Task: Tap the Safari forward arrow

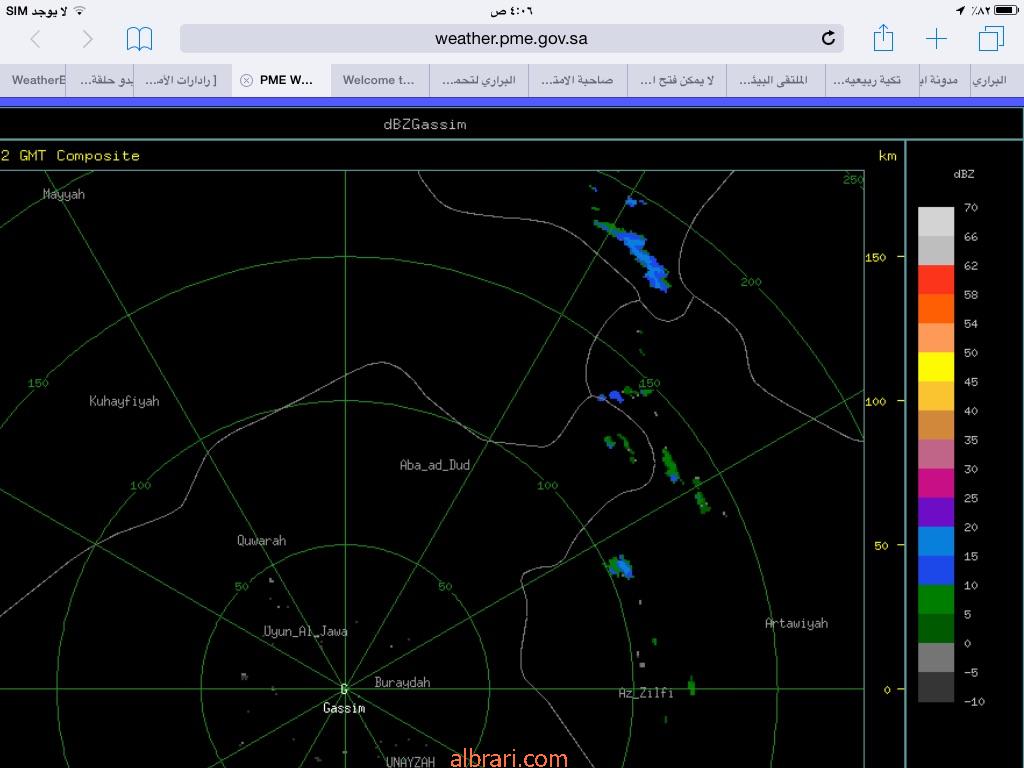Action: point(88,39)
